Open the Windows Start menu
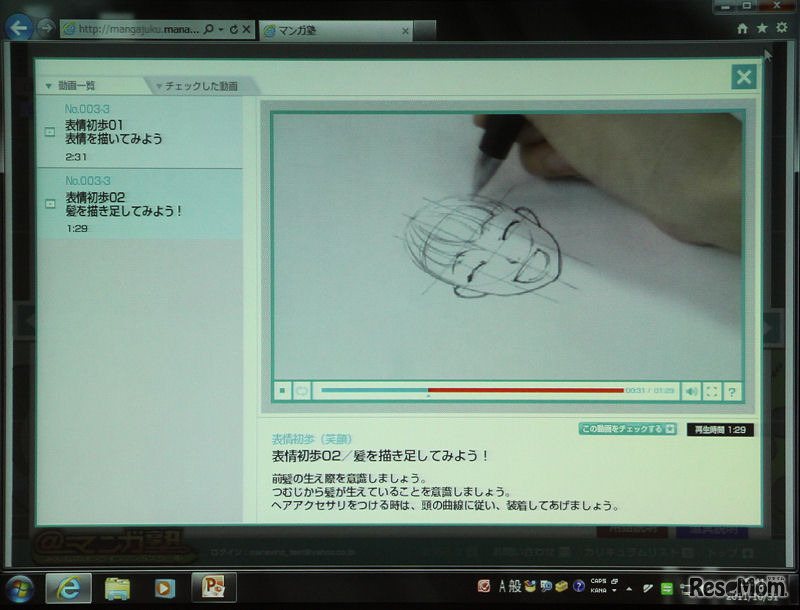 [x=19, y=588]
